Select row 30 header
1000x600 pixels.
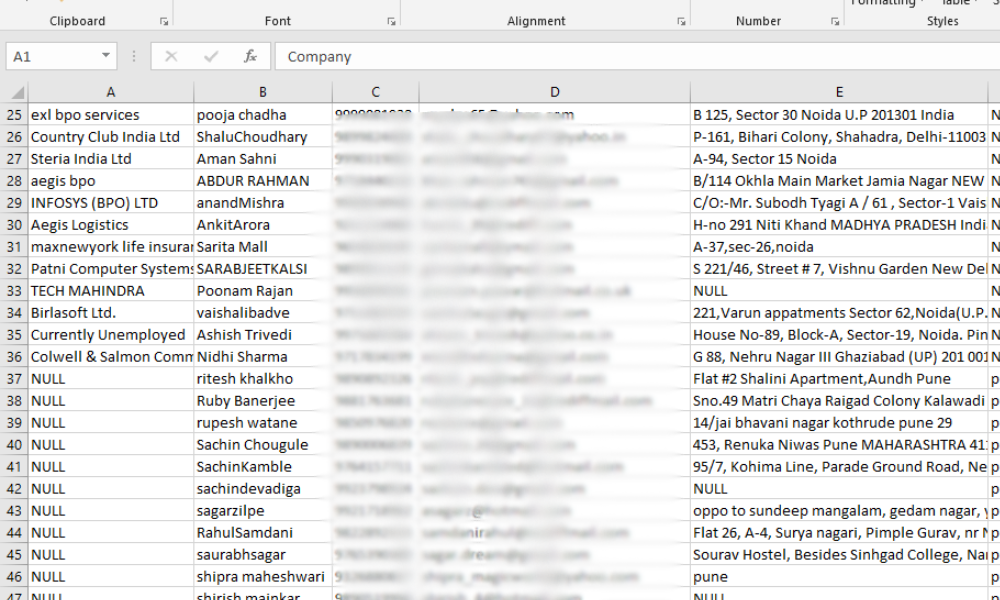[14, 225]
